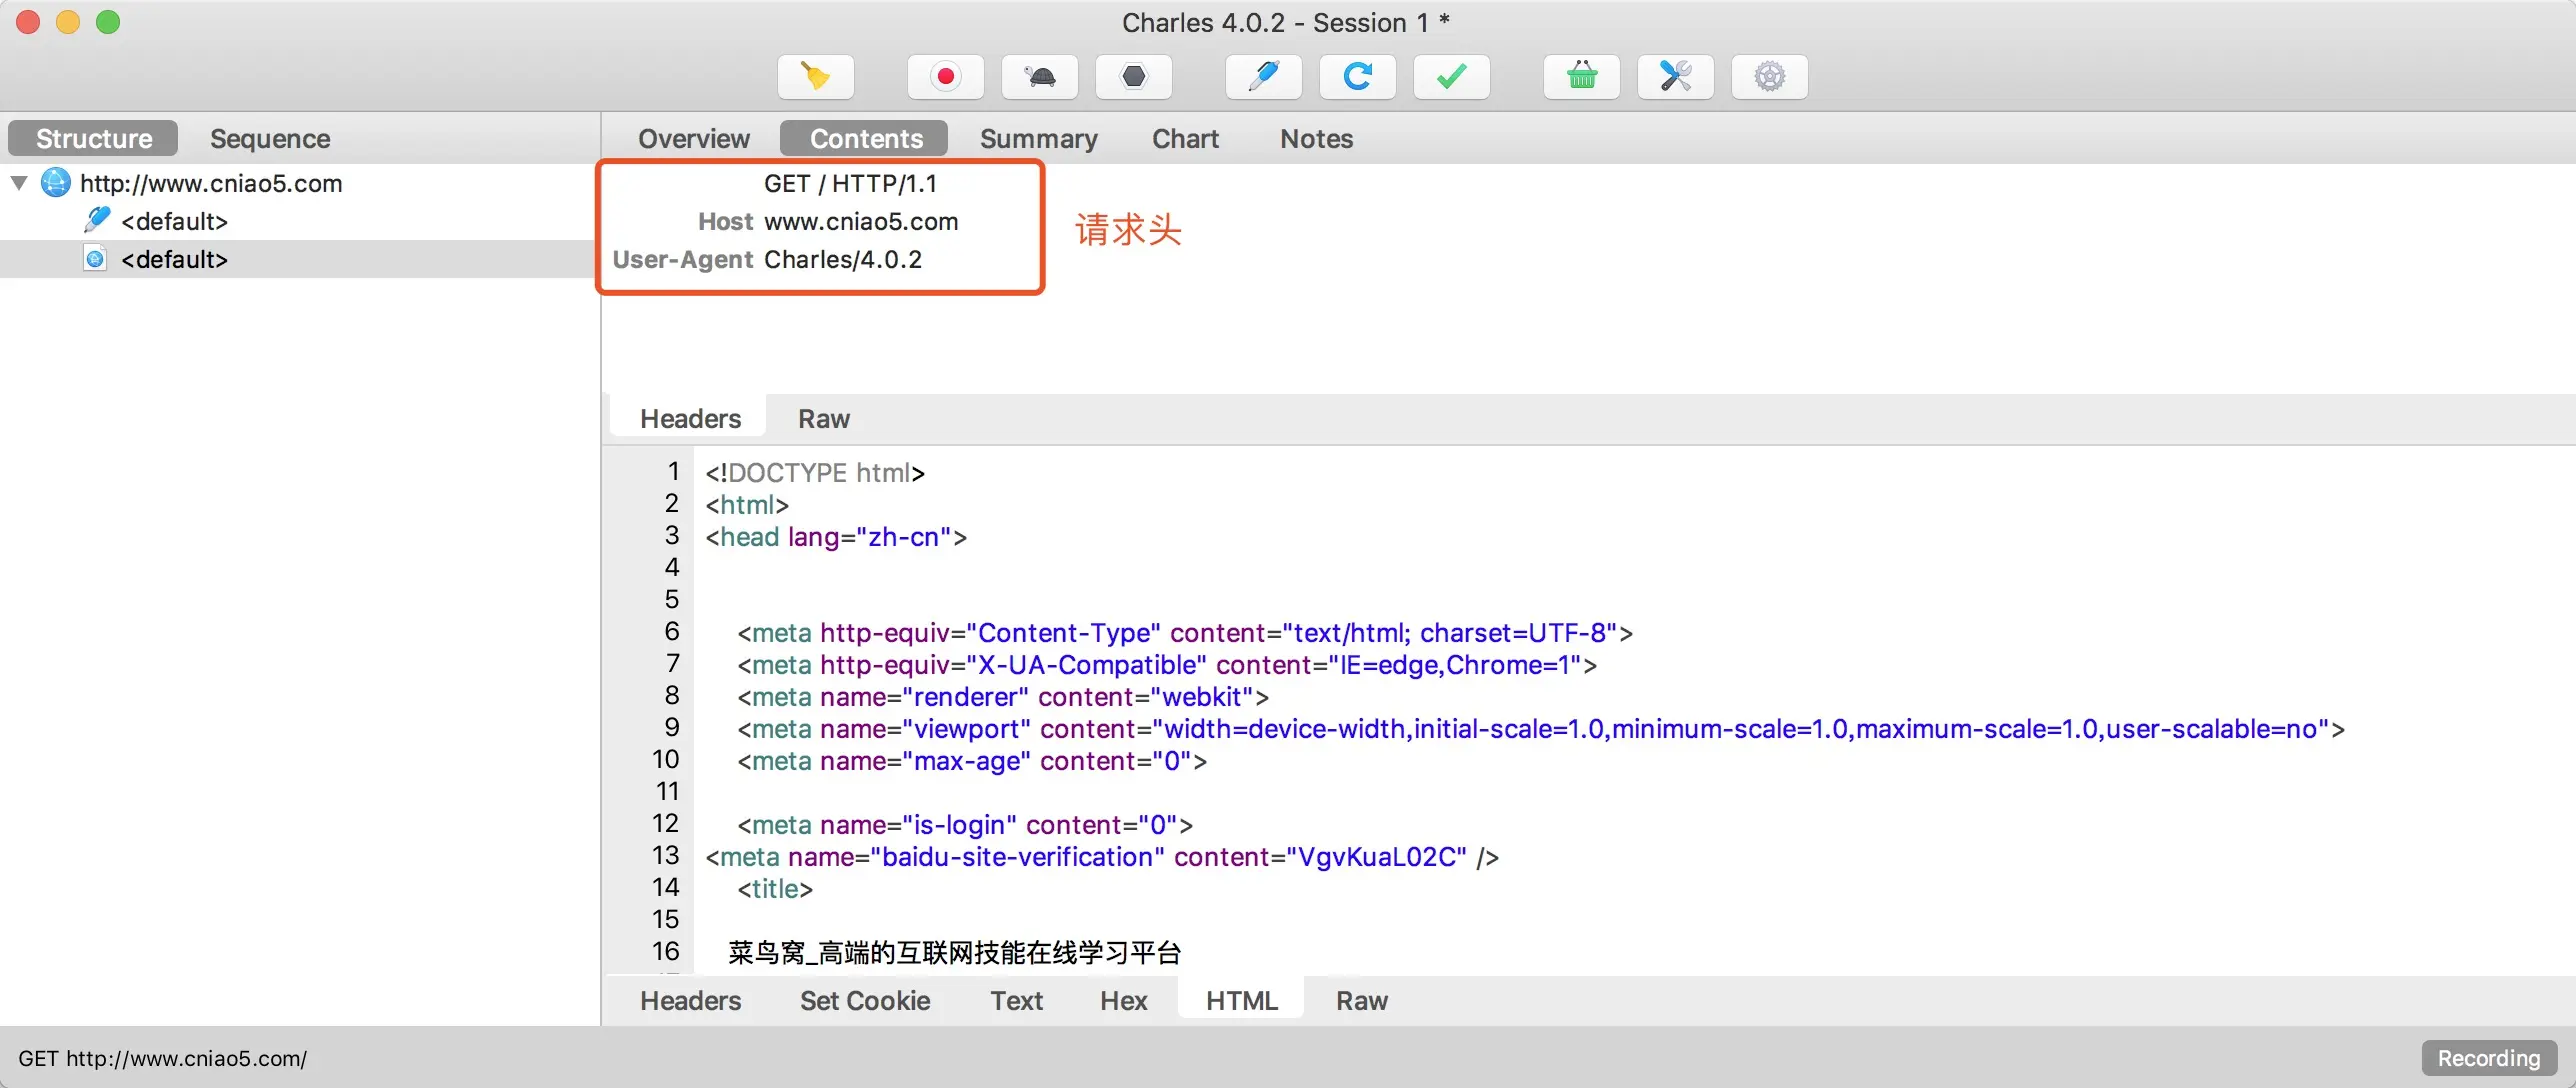Open the Set Cookie response tab
The height and width of the screenshot is (1088, 2576).
click(x=865, y=1001)
